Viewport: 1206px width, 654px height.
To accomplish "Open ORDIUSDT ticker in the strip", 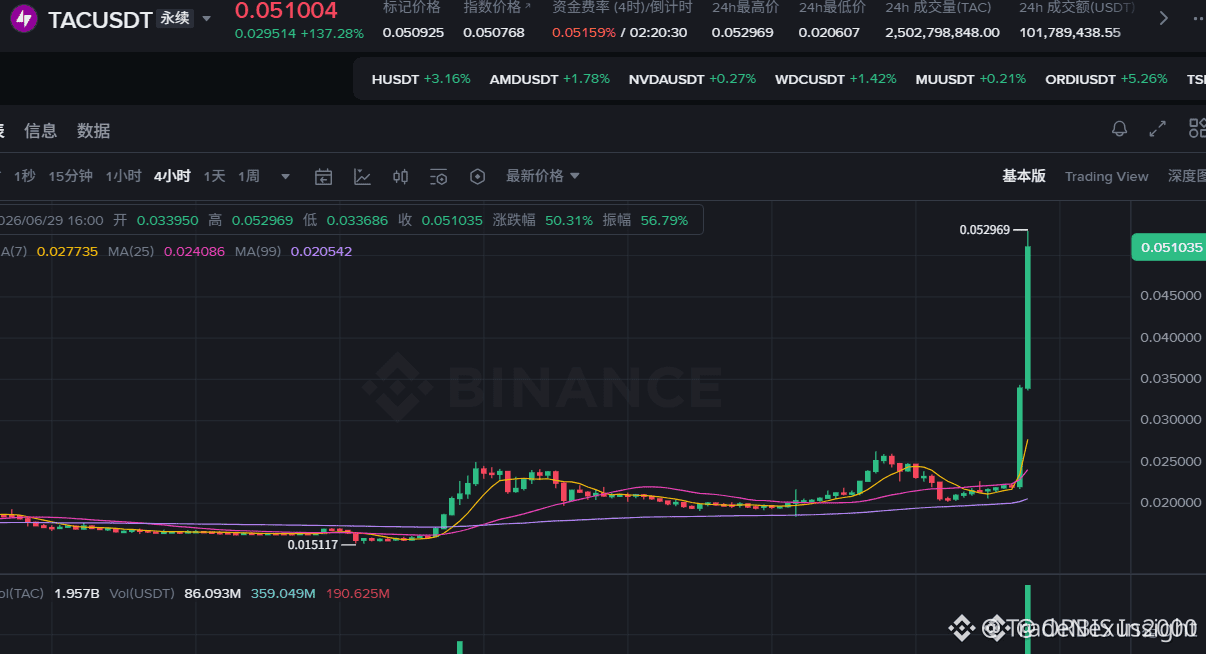I will point(1106,79).
